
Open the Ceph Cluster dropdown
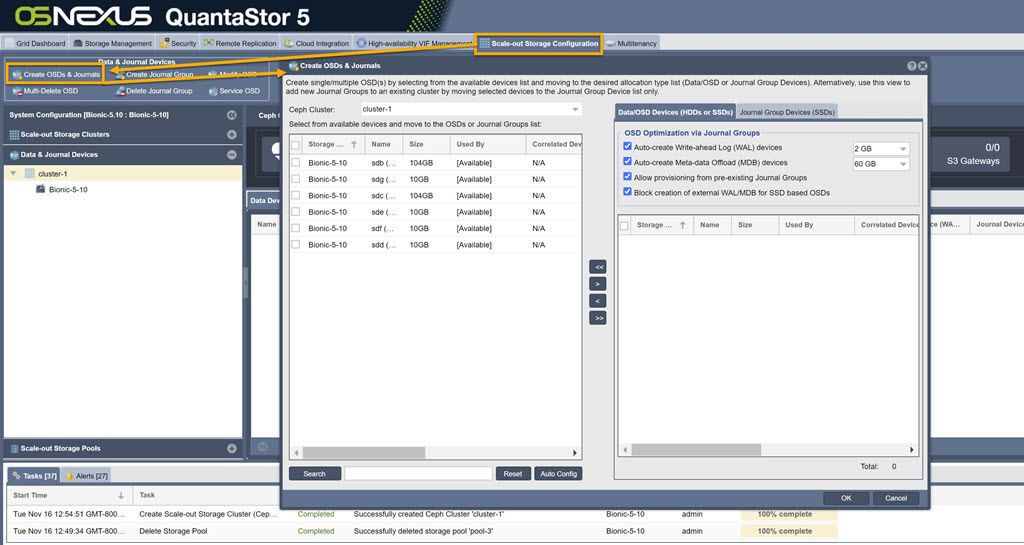[575, 110]
